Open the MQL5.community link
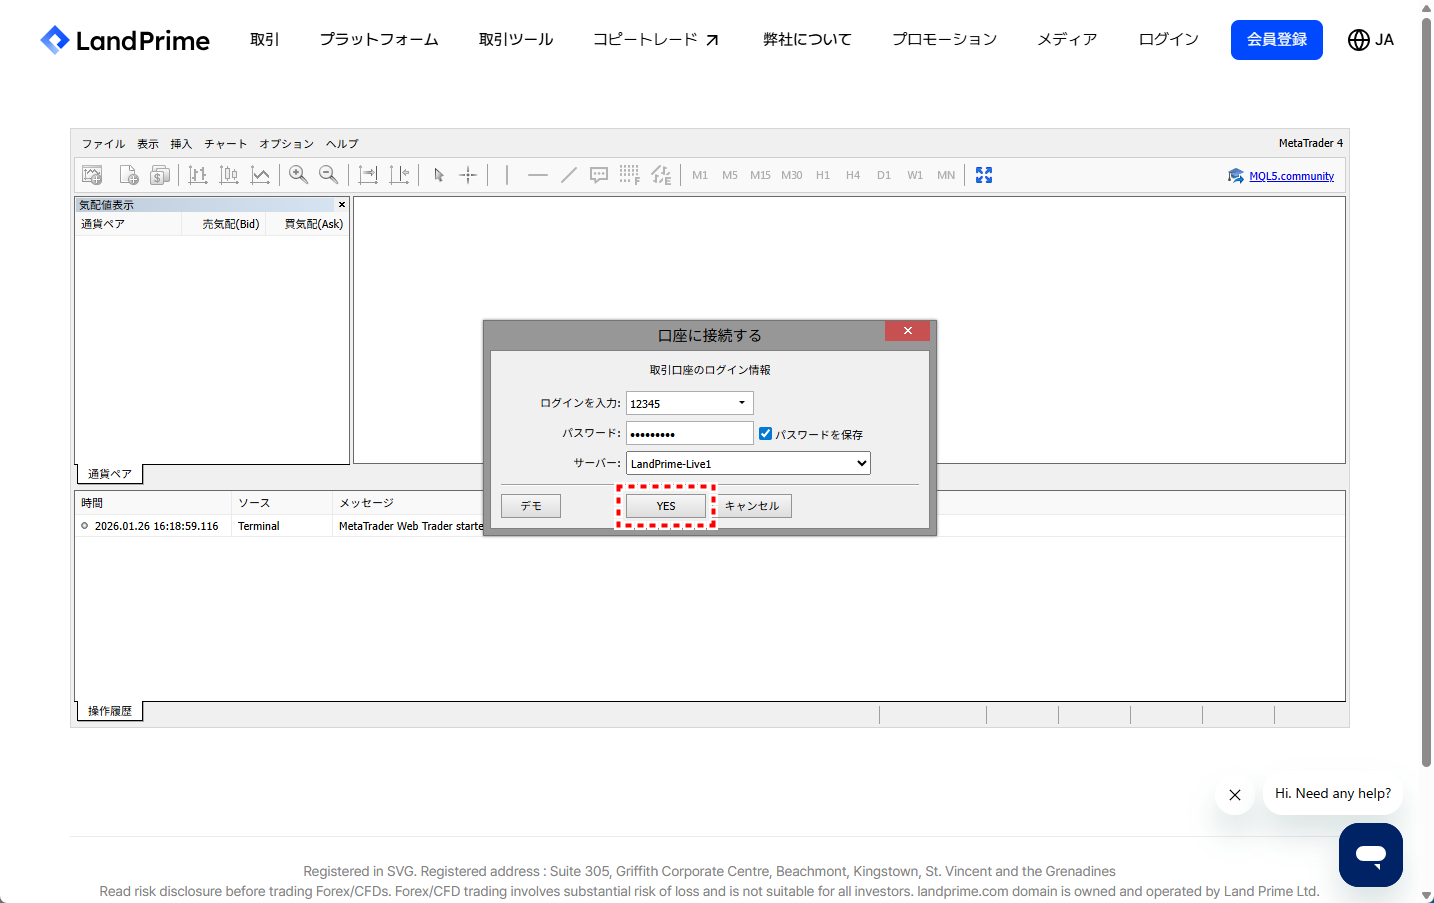 (1291, 176)
